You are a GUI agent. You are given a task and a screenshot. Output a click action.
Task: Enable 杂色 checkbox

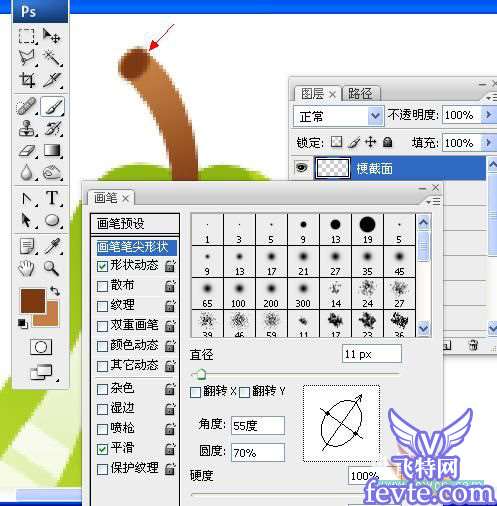coord(102,389)
